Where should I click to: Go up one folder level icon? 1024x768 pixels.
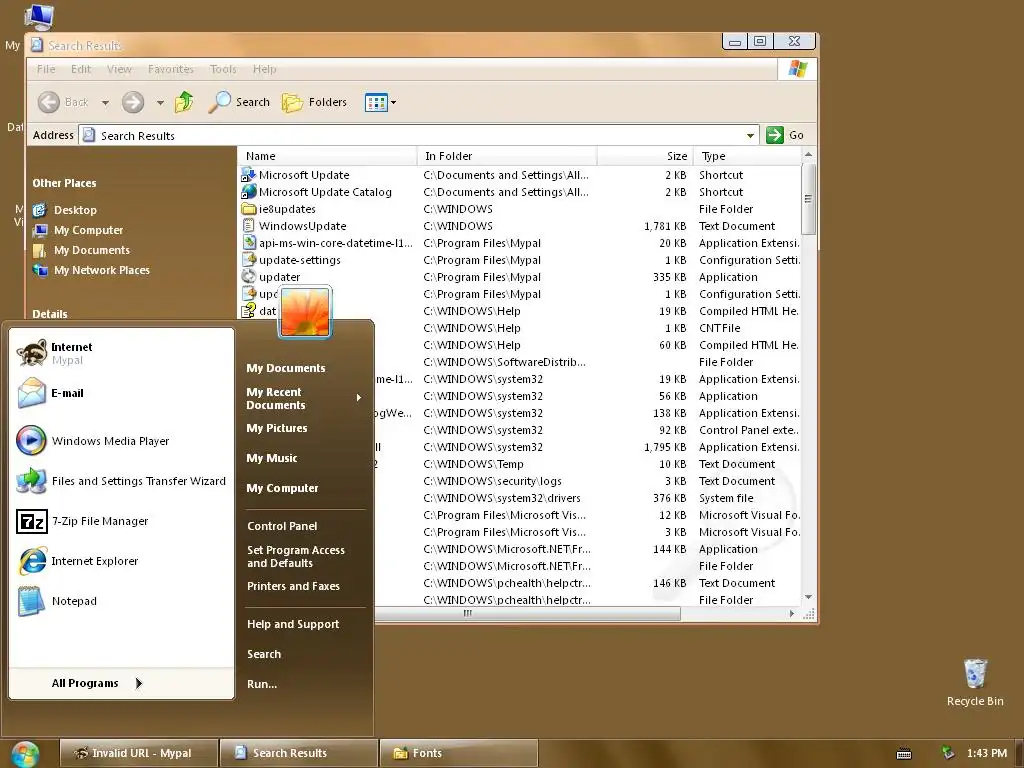click(x=184, y=102)
